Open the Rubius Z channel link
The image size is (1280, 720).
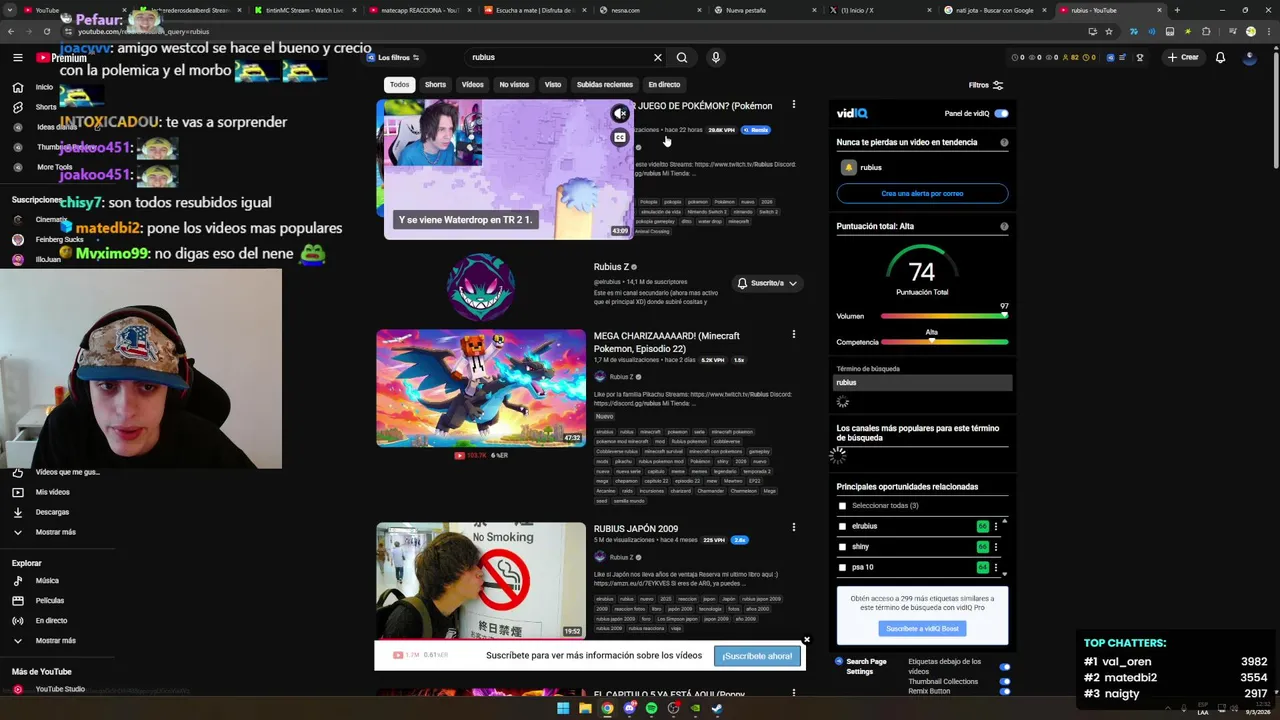click(x=611, y=267)
